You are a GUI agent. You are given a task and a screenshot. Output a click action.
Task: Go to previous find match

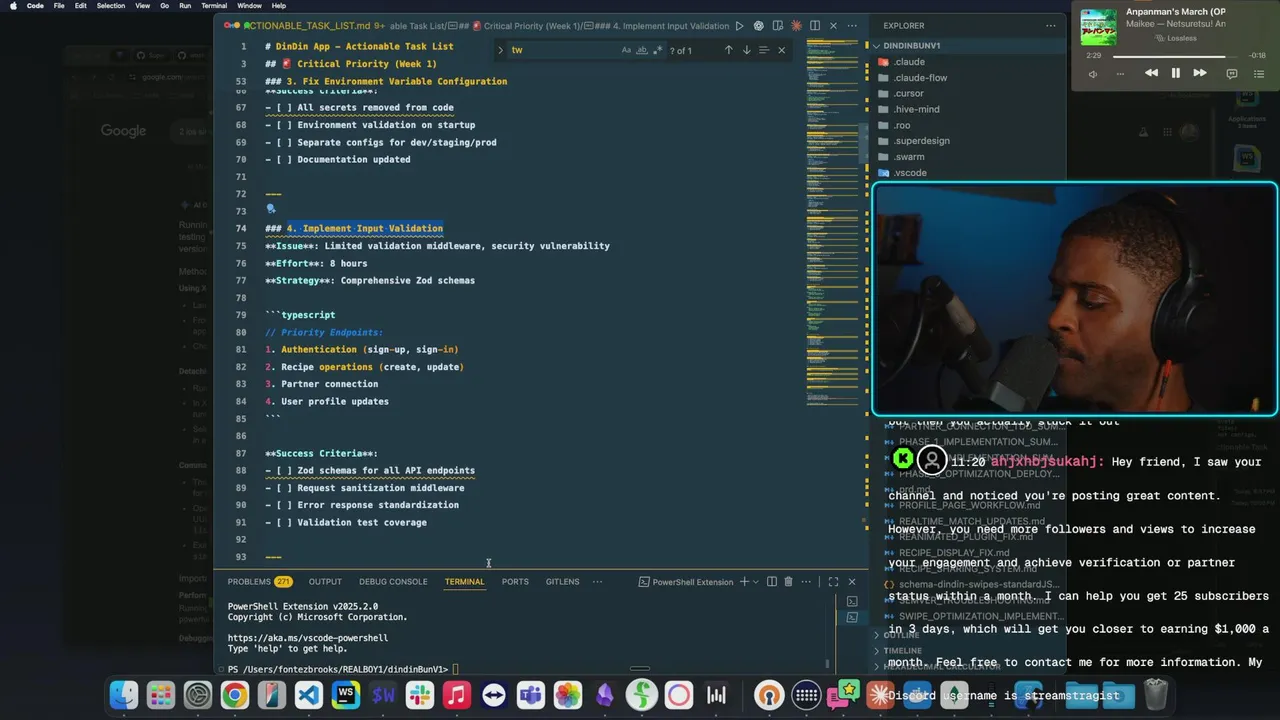point(728,50)
